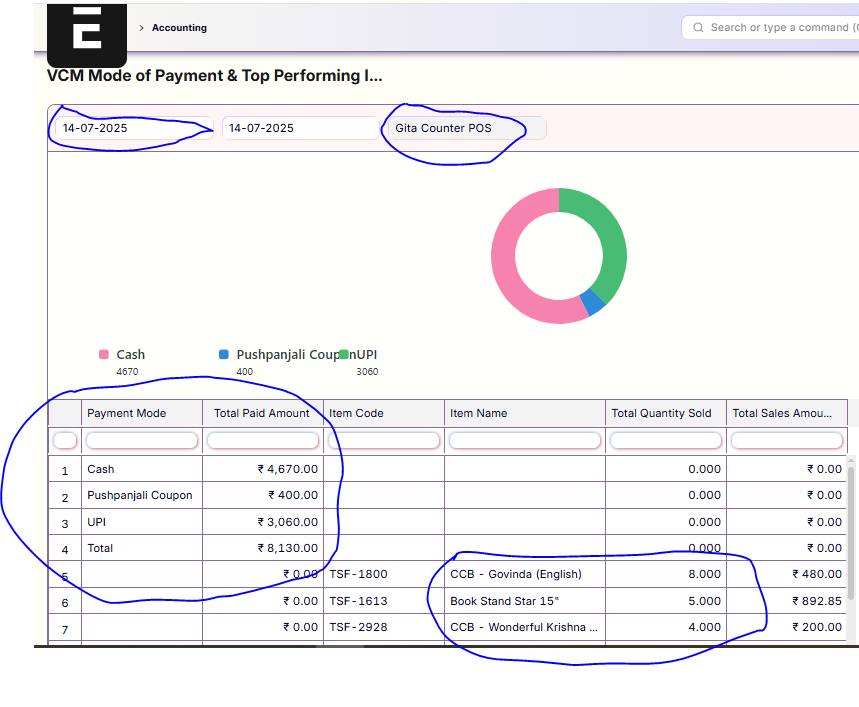
Task: Click the pink Cash legend marker
Action: pos(104,355)
